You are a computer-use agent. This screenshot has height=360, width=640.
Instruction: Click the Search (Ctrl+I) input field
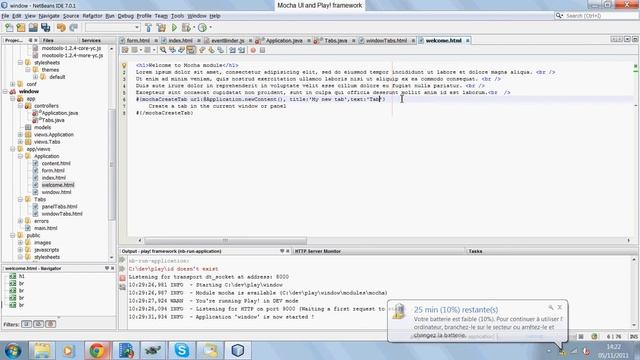coord(600,16)
